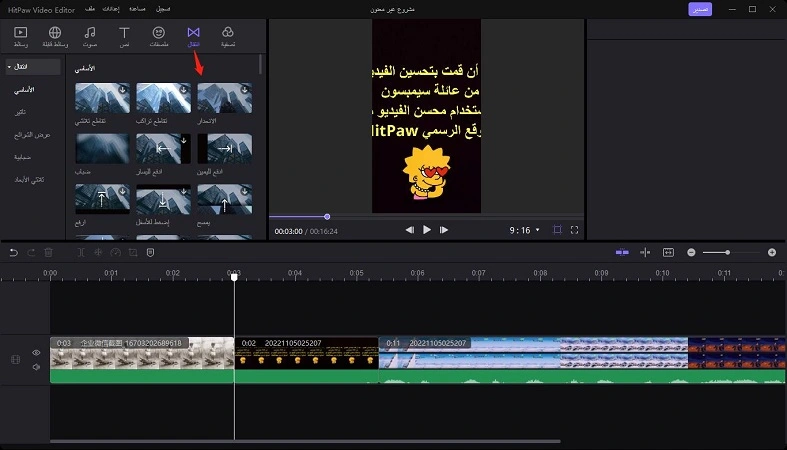The width and height of the screenshot is (787, 450).
Task: Select the 0:11 clip 20221105025207
Action: tap(582, 360)
